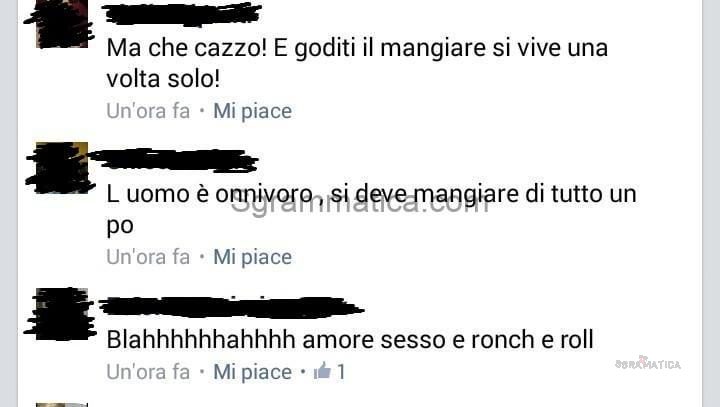This screenshot has height=407, width=720.
Task: Click the comment text "amore sesso e ronch e roll"
Action: click(x=448, y=340)
